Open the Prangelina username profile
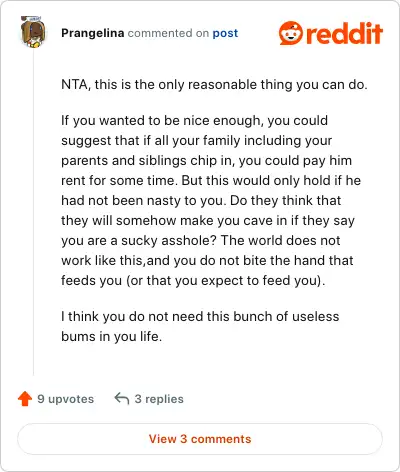The height and width of the screenshot is (472, 400). tap(93, 33)
